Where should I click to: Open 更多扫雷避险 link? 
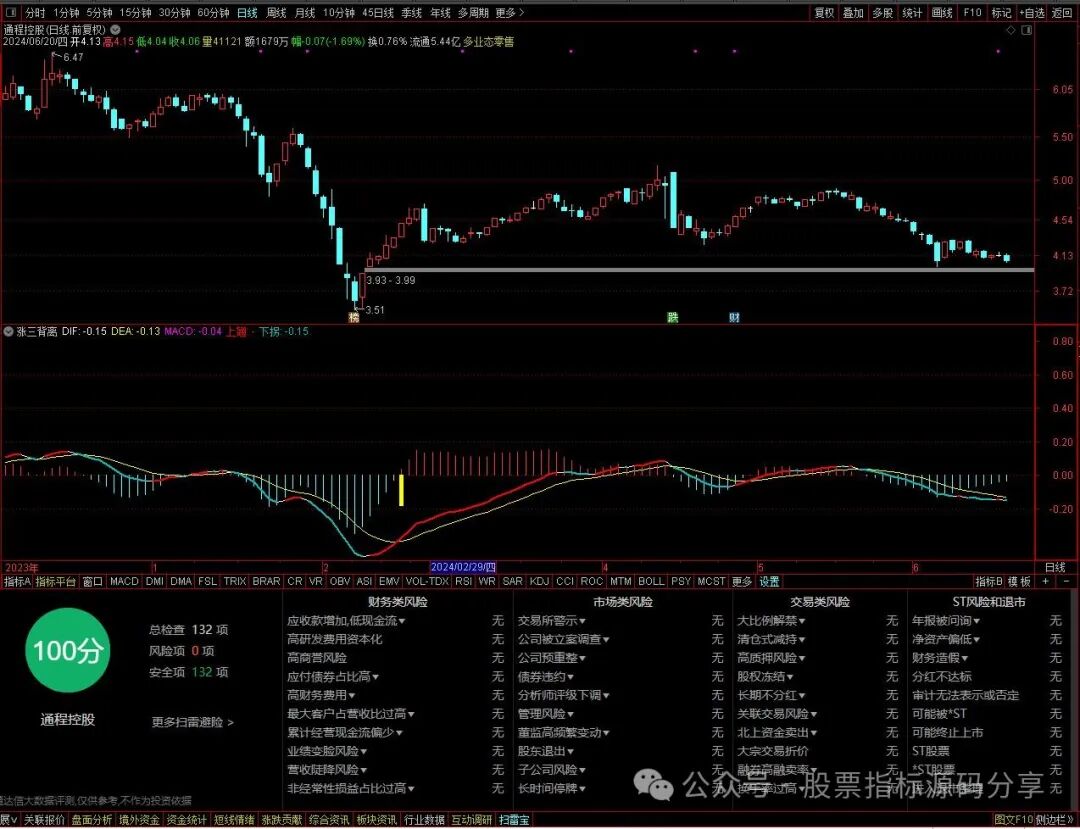tap(193, 722)
